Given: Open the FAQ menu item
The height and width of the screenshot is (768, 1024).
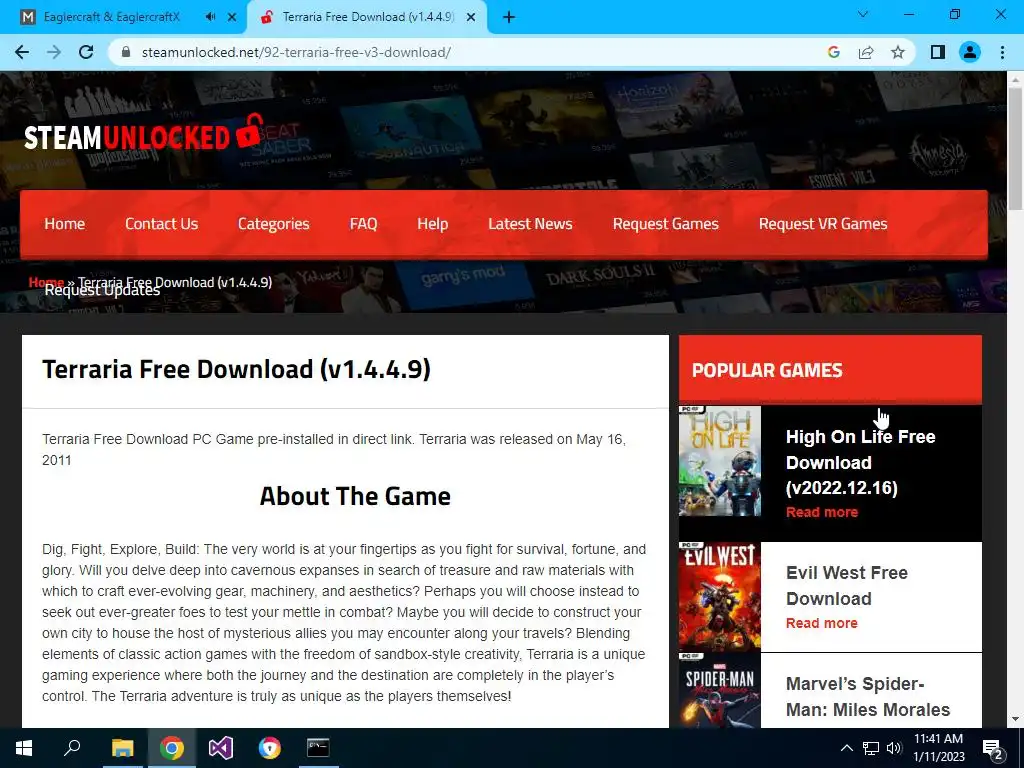Looking at the screenshot, I should [x=363, y=224].
